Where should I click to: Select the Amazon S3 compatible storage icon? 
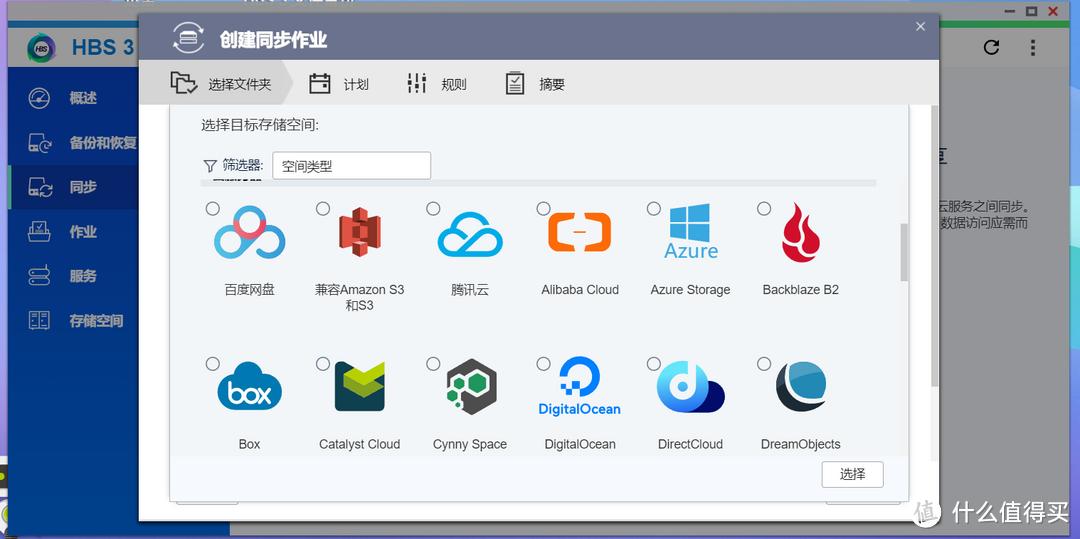pos(359,232)
